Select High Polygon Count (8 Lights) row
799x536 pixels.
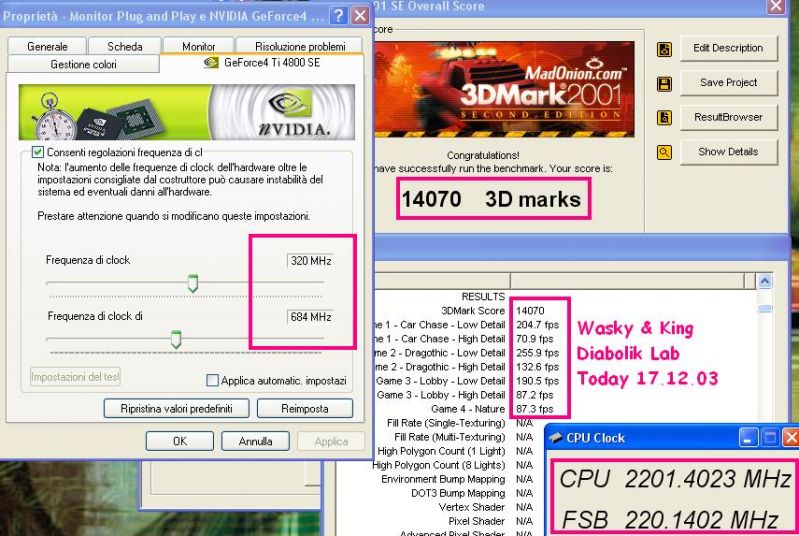point(452,465)
